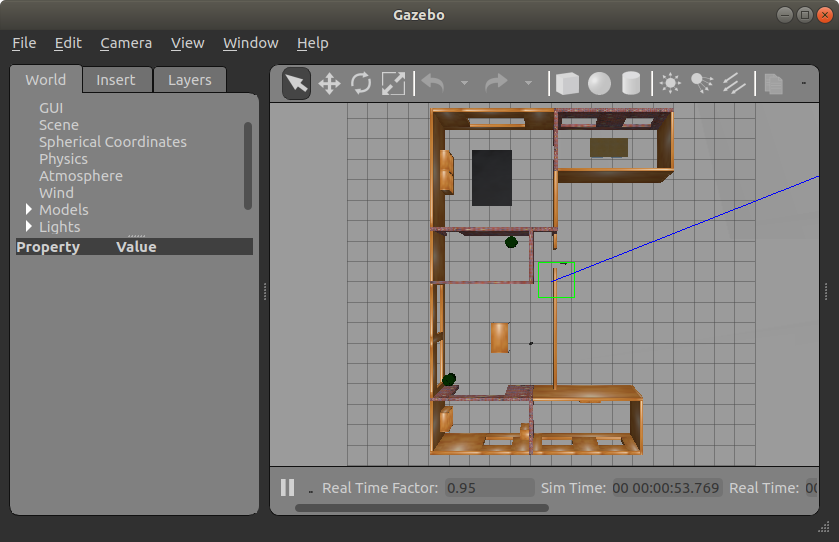Expand the Lights tree node
The height and width of the screenshot is (542, 839).
28,226
